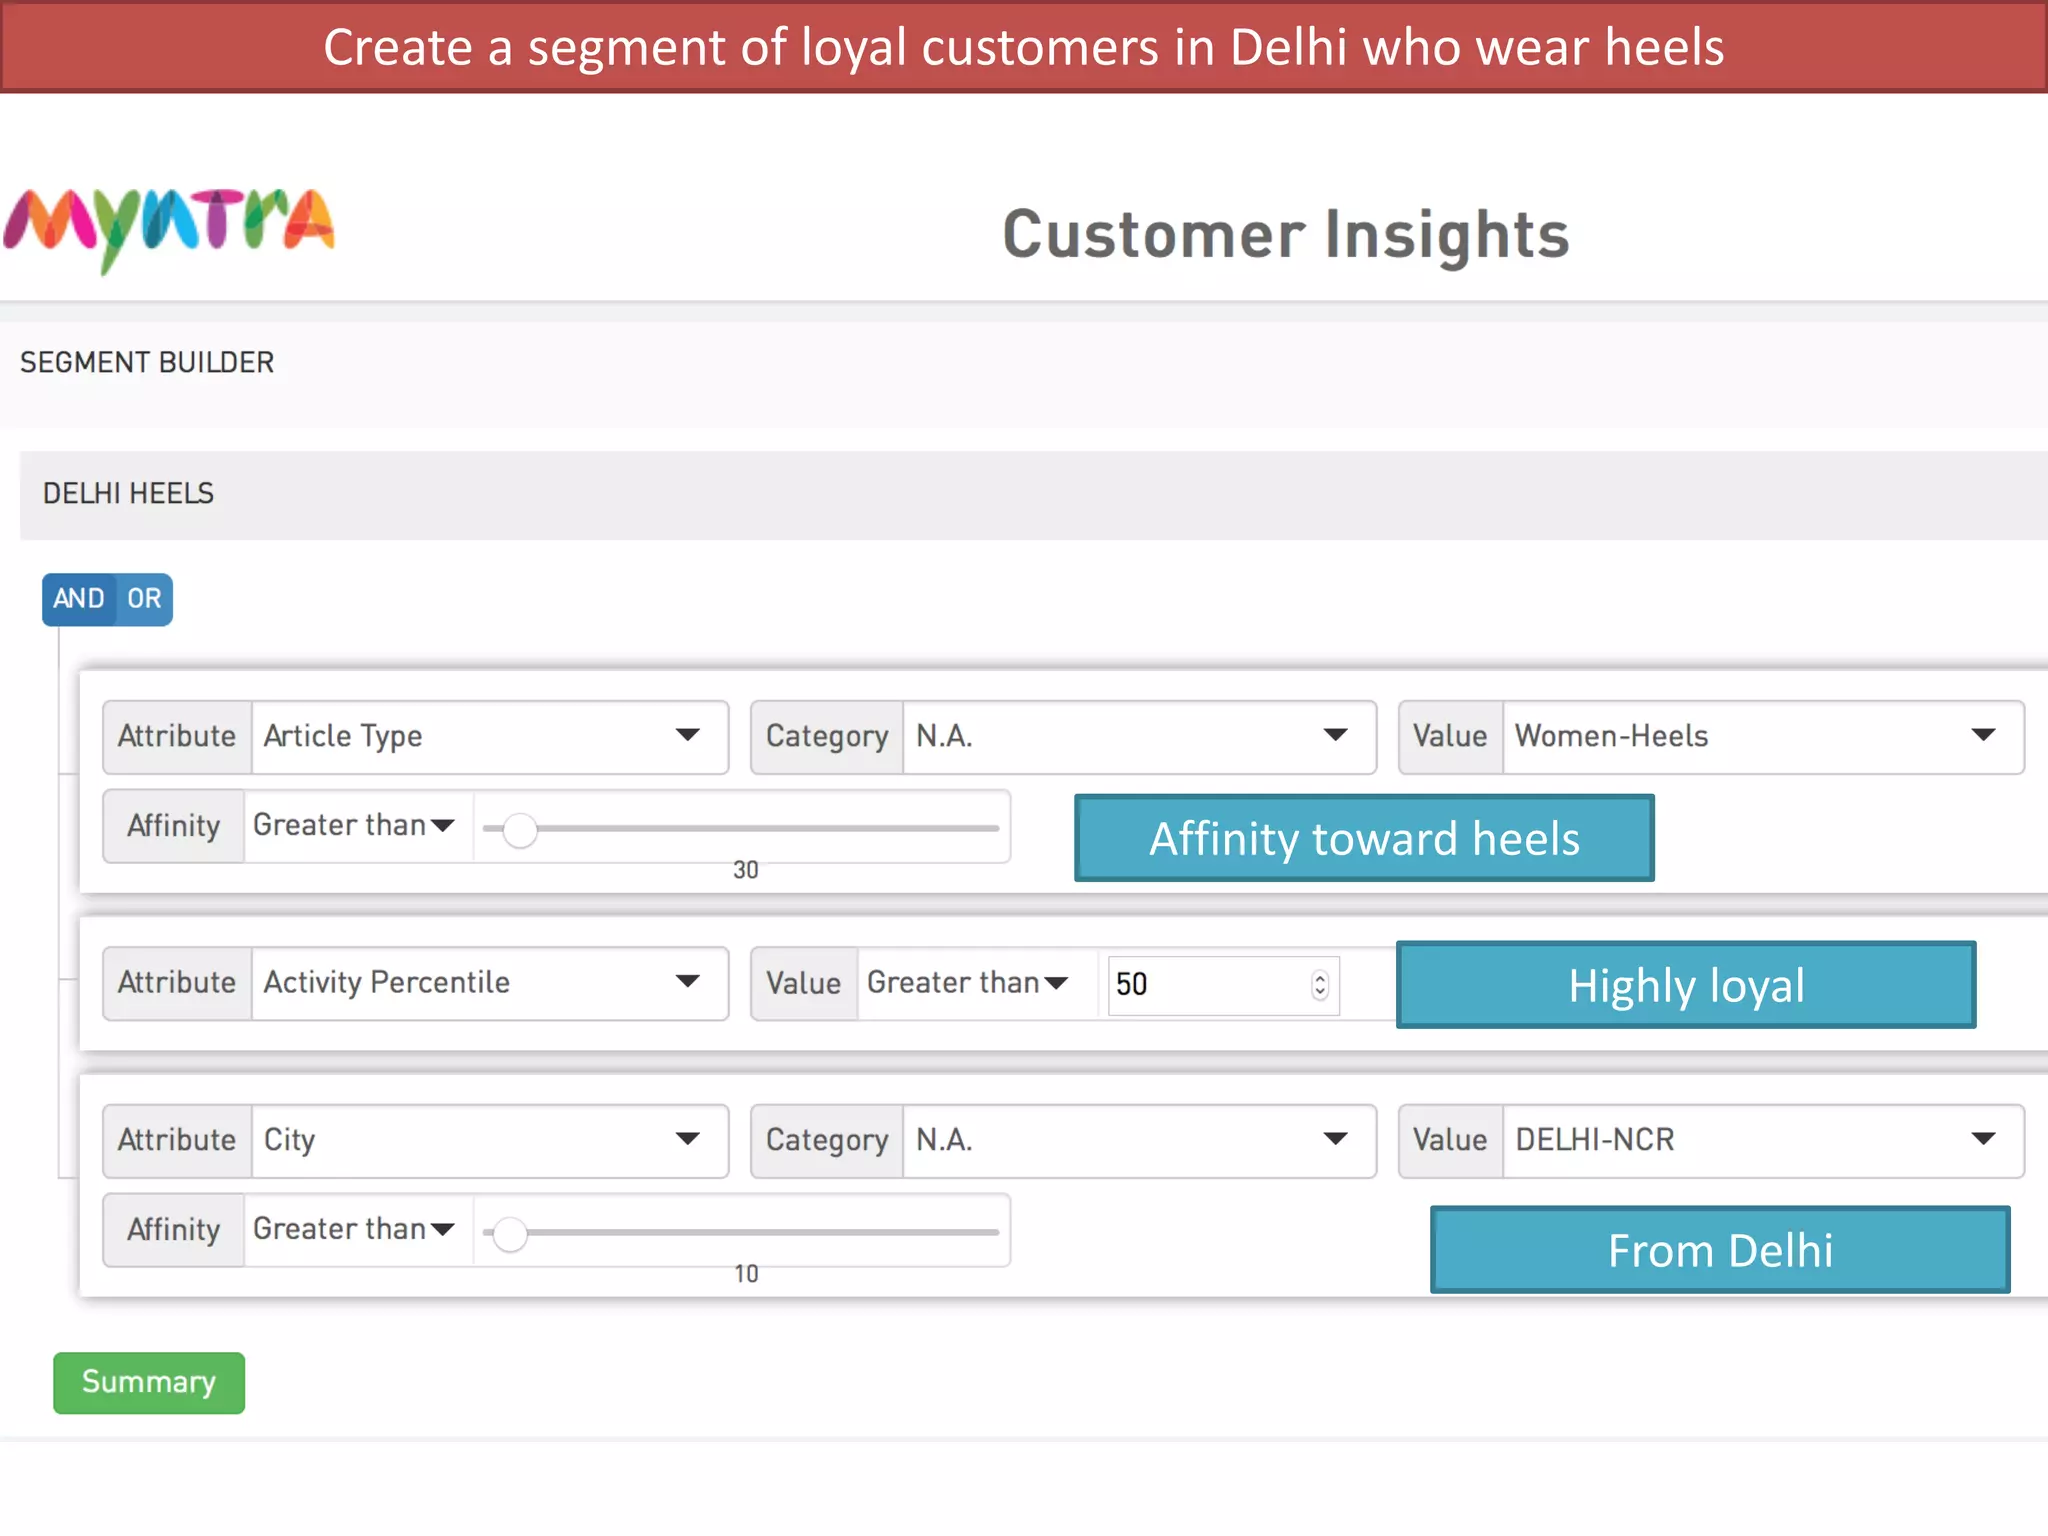Screen dimensions: 2048x1536
Task: Click the heels affinity slider value 30
Action: point(746,870)
